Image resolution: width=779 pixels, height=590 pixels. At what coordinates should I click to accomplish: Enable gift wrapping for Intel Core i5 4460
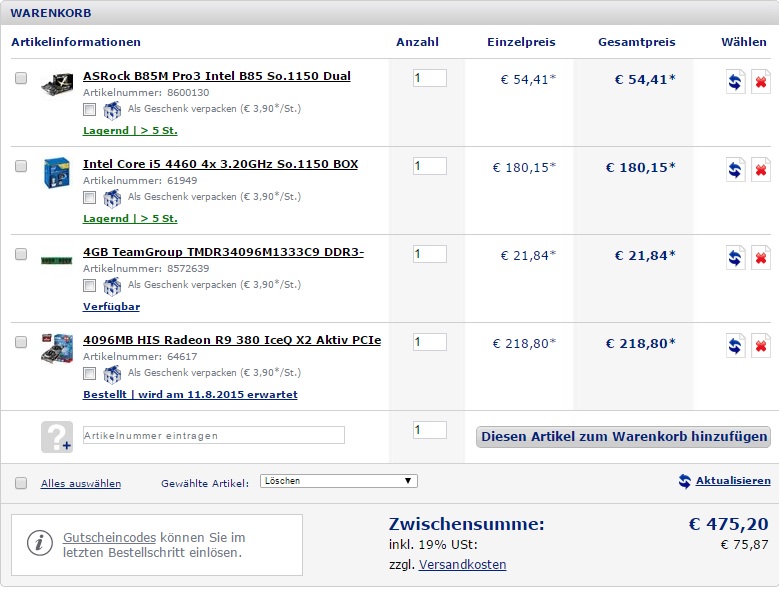pyautogui.click(x=89, y=197)
